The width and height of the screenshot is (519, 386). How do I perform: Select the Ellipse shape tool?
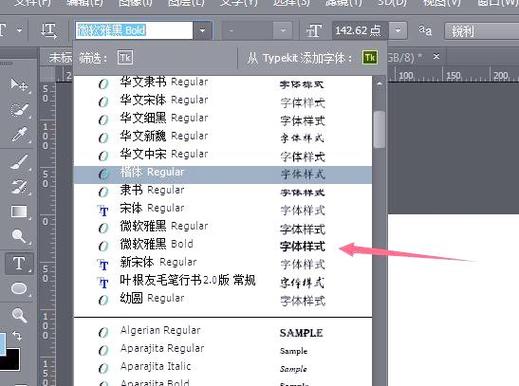point(19,289)
